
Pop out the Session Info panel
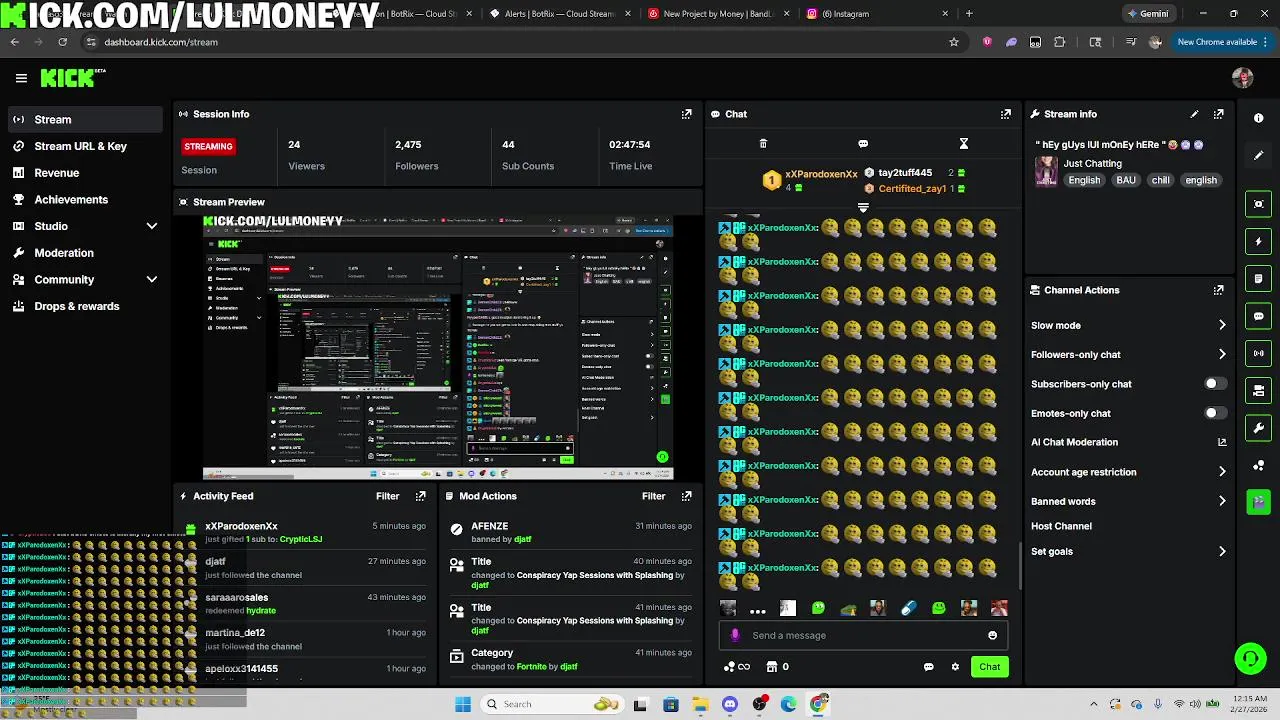pos(686,114)
